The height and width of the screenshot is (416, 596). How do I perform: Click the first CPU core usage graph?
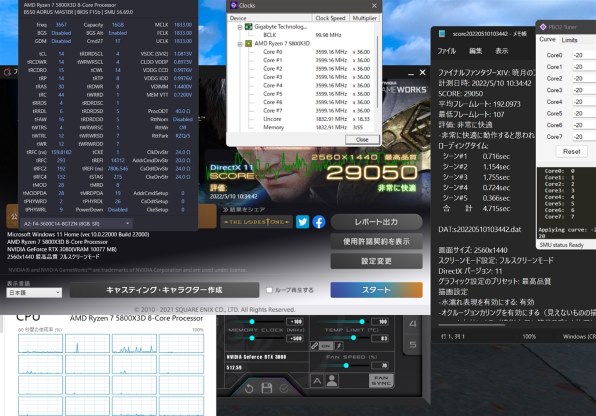[x=40, y=343]
